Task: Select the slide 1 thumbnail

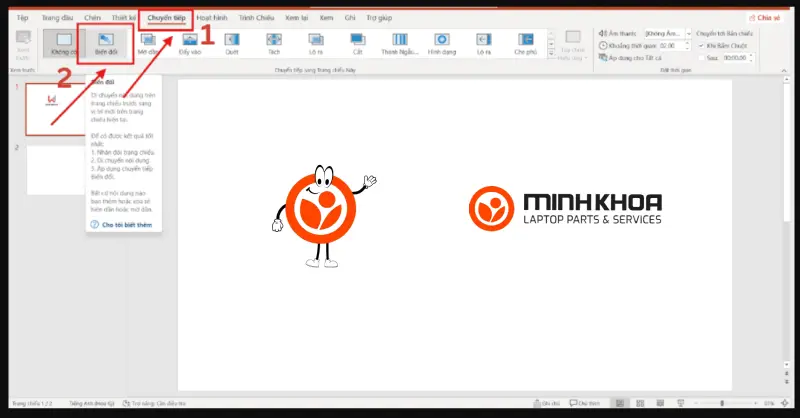Action: point(55,109)
